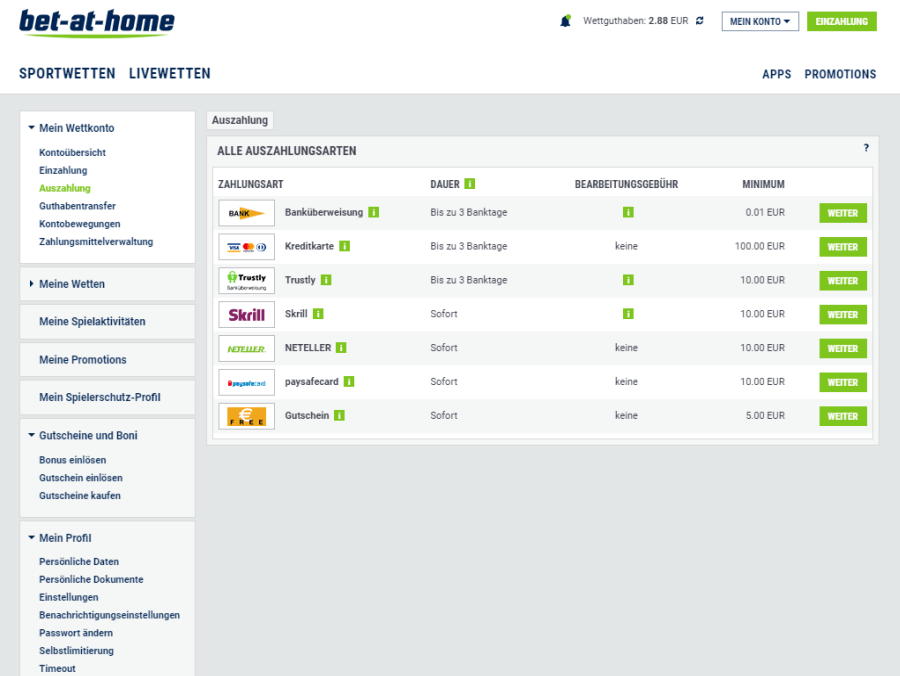Open info icon next to Trustly name
This screenshot has height=676, width=900.
326,280
